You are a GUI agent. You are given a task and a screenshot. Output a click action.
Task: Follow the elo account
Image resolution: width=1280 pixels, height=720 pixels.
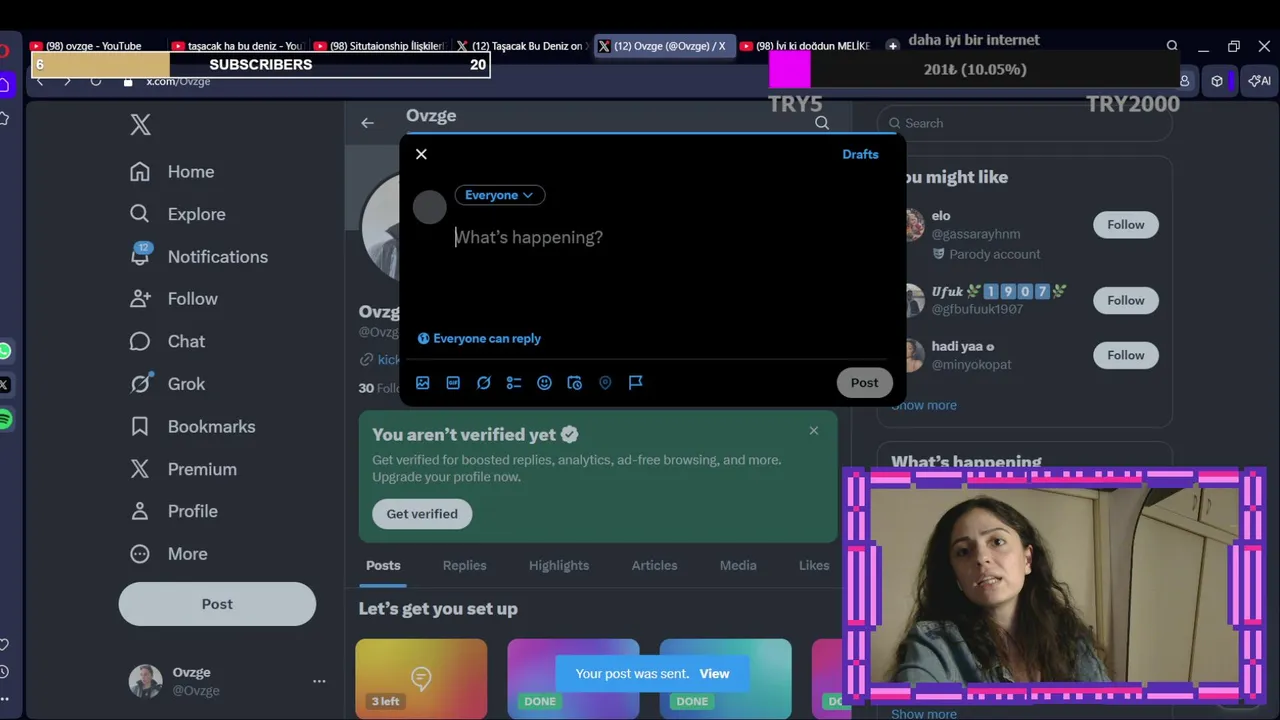click(1125, 225)
